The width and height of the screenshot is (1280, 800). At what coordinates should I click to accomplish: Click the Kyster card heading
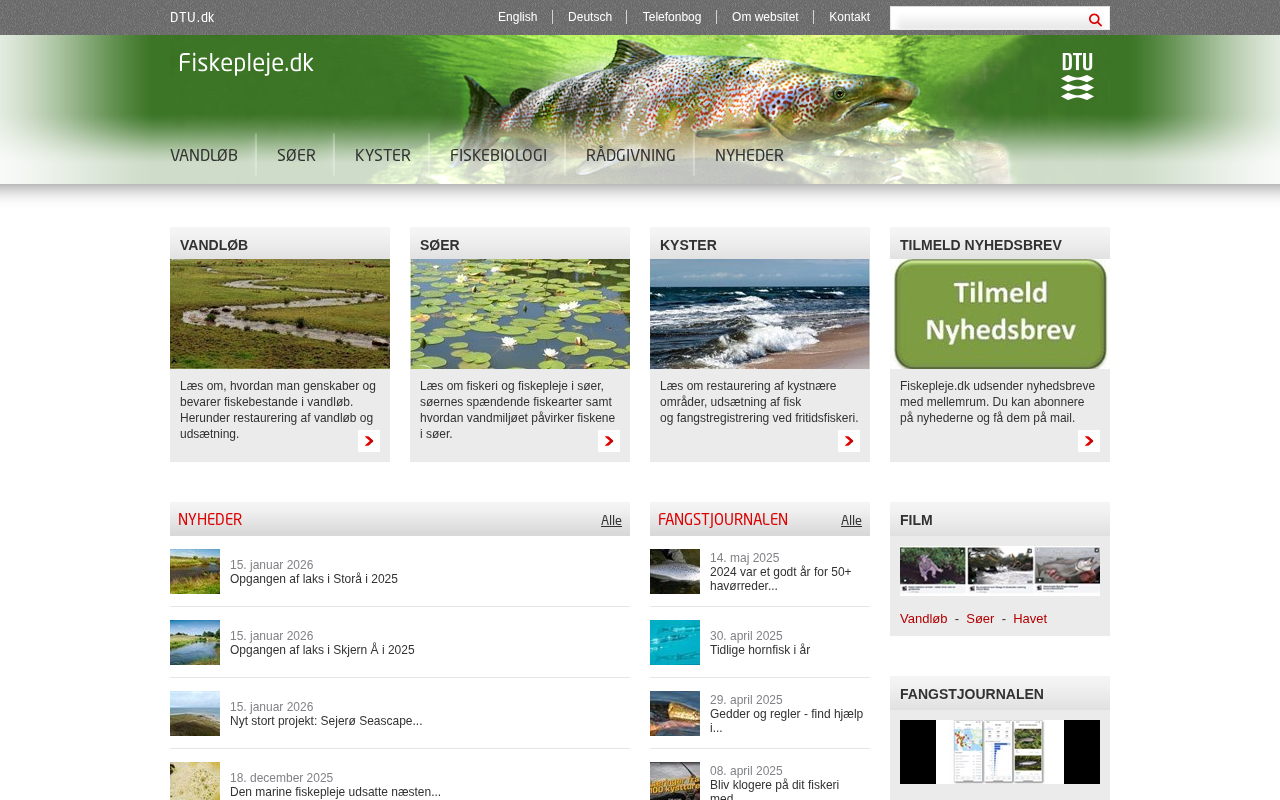click(688, 245)
